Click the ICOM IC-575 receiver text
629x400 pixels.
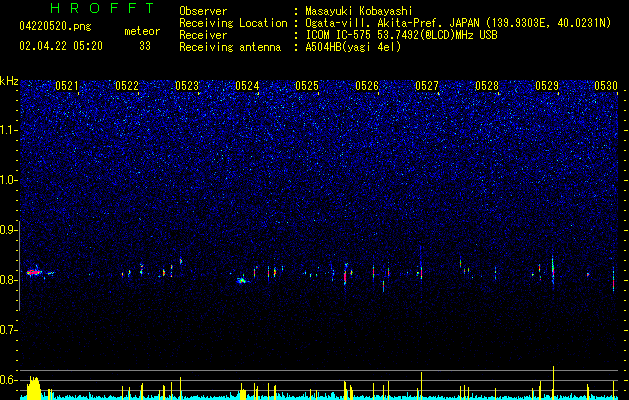pyautogui.click(x=402, y=35)
